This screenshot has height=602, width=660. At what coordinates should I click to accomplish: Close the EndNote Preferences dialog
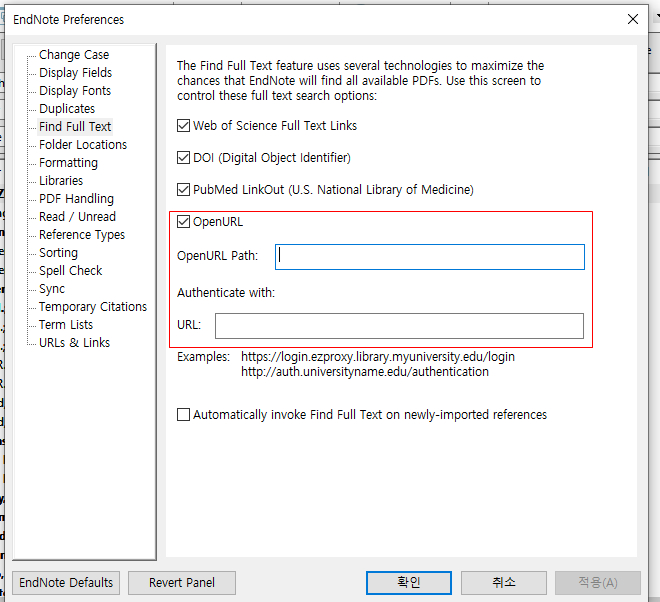click(633, 19)
